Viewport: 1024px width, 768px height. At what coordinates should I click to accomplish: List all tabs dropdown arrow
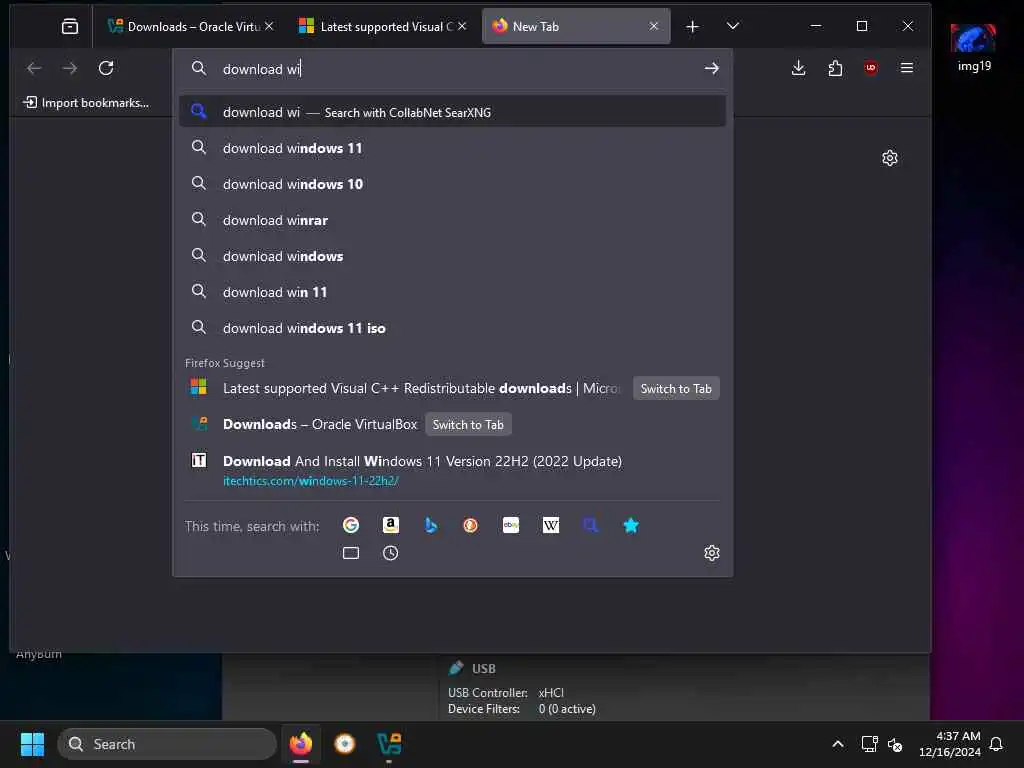[x=733, y=26]
